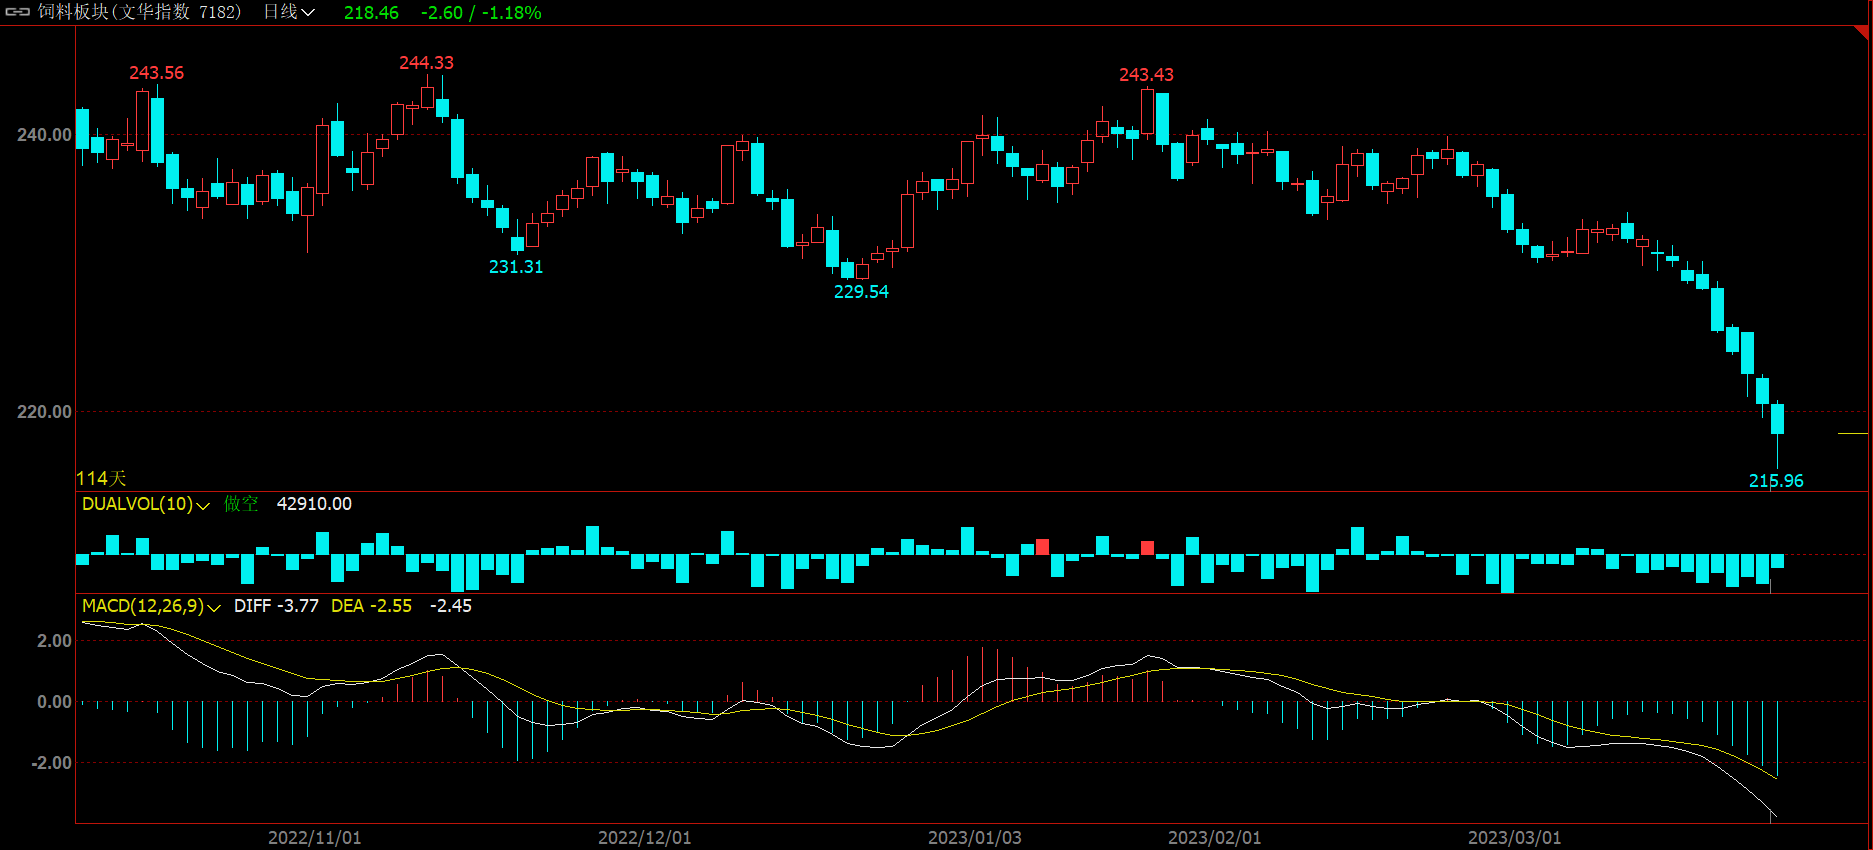Select the 2023/01/03 date marker
This screenshot has width=1873, height=850.
pyautogui.click(x=974, y=838)
